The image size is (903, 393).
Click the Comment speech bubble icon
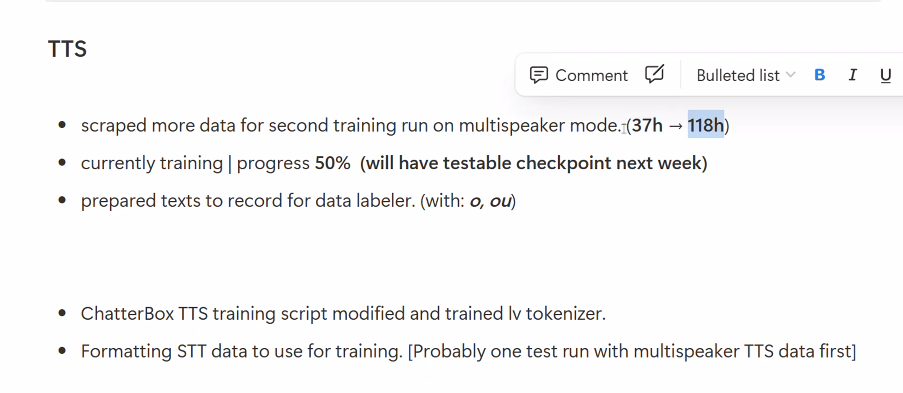tap(538, 75)
